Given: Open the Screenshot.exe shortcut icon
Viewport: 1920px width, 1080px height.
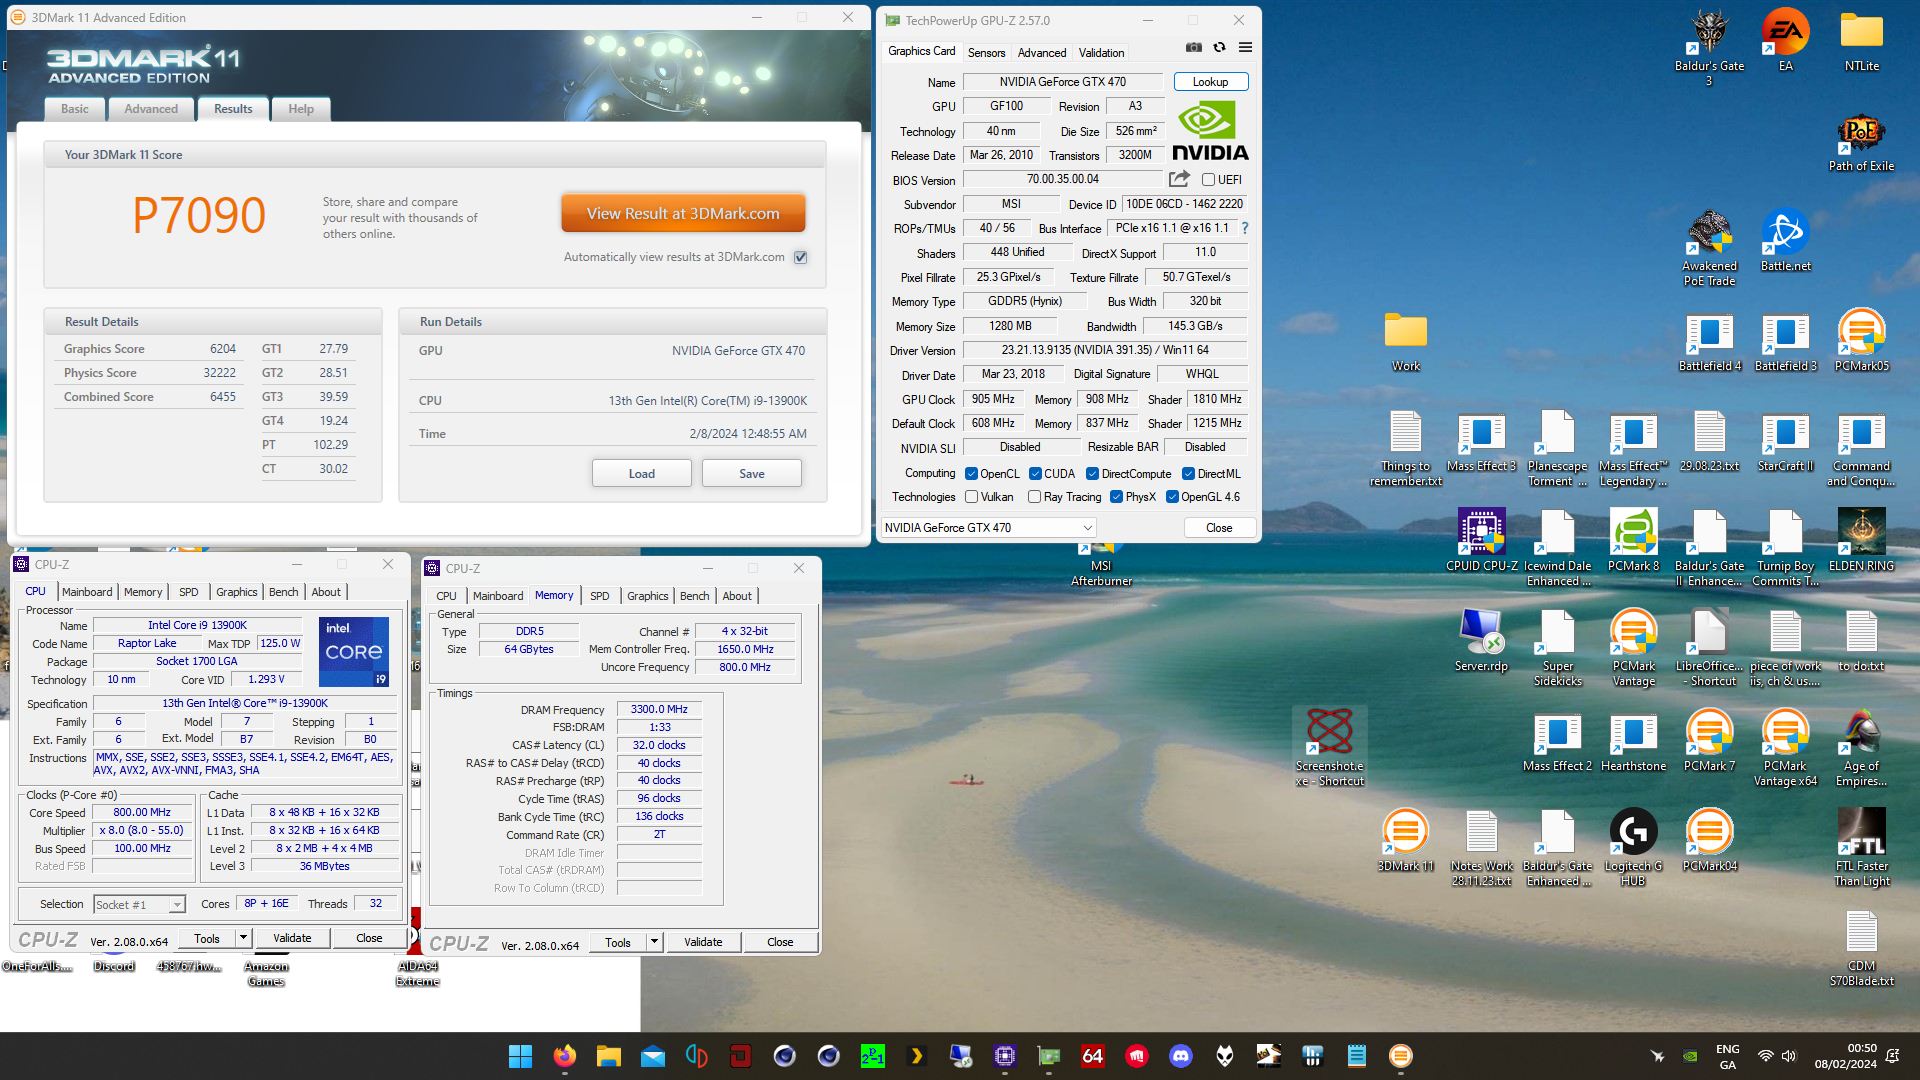Looking at the screenshot, I should [x=1329, y=747].
